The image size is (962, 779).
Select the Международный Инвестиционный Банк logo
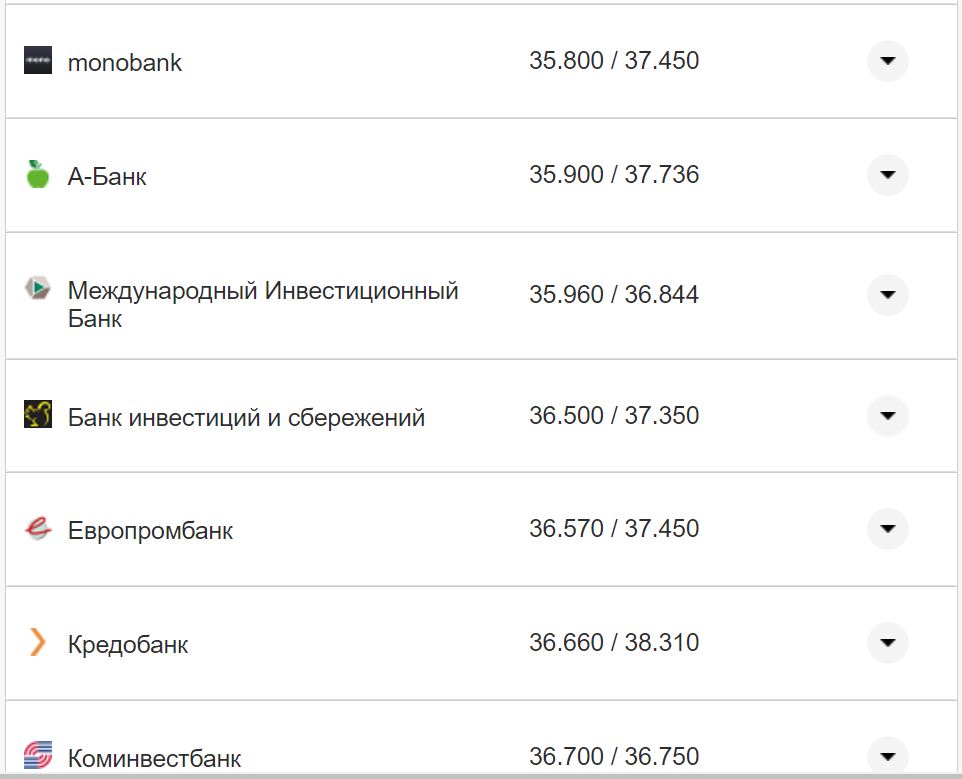37,289
